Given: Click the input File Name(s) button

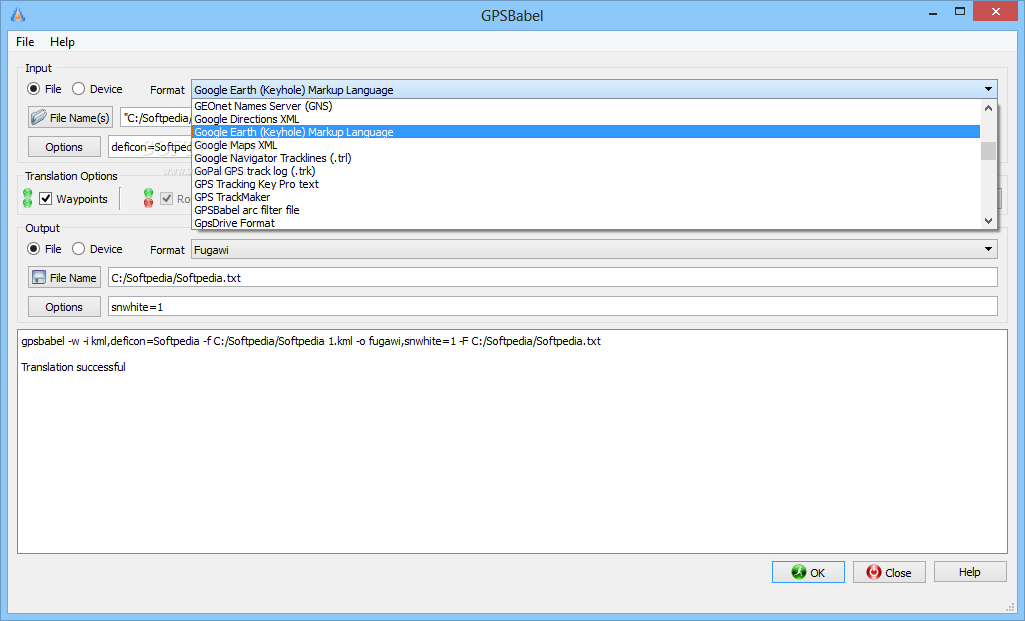Looking at the screenshot, I should pos(71,117).
